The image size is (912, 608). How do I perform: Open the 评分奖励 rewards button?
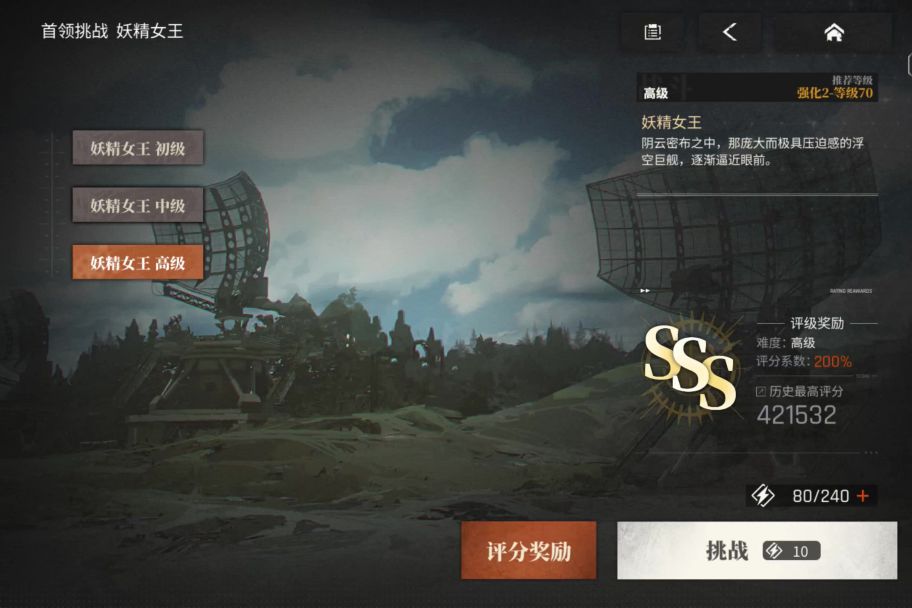tap(529, 550)
